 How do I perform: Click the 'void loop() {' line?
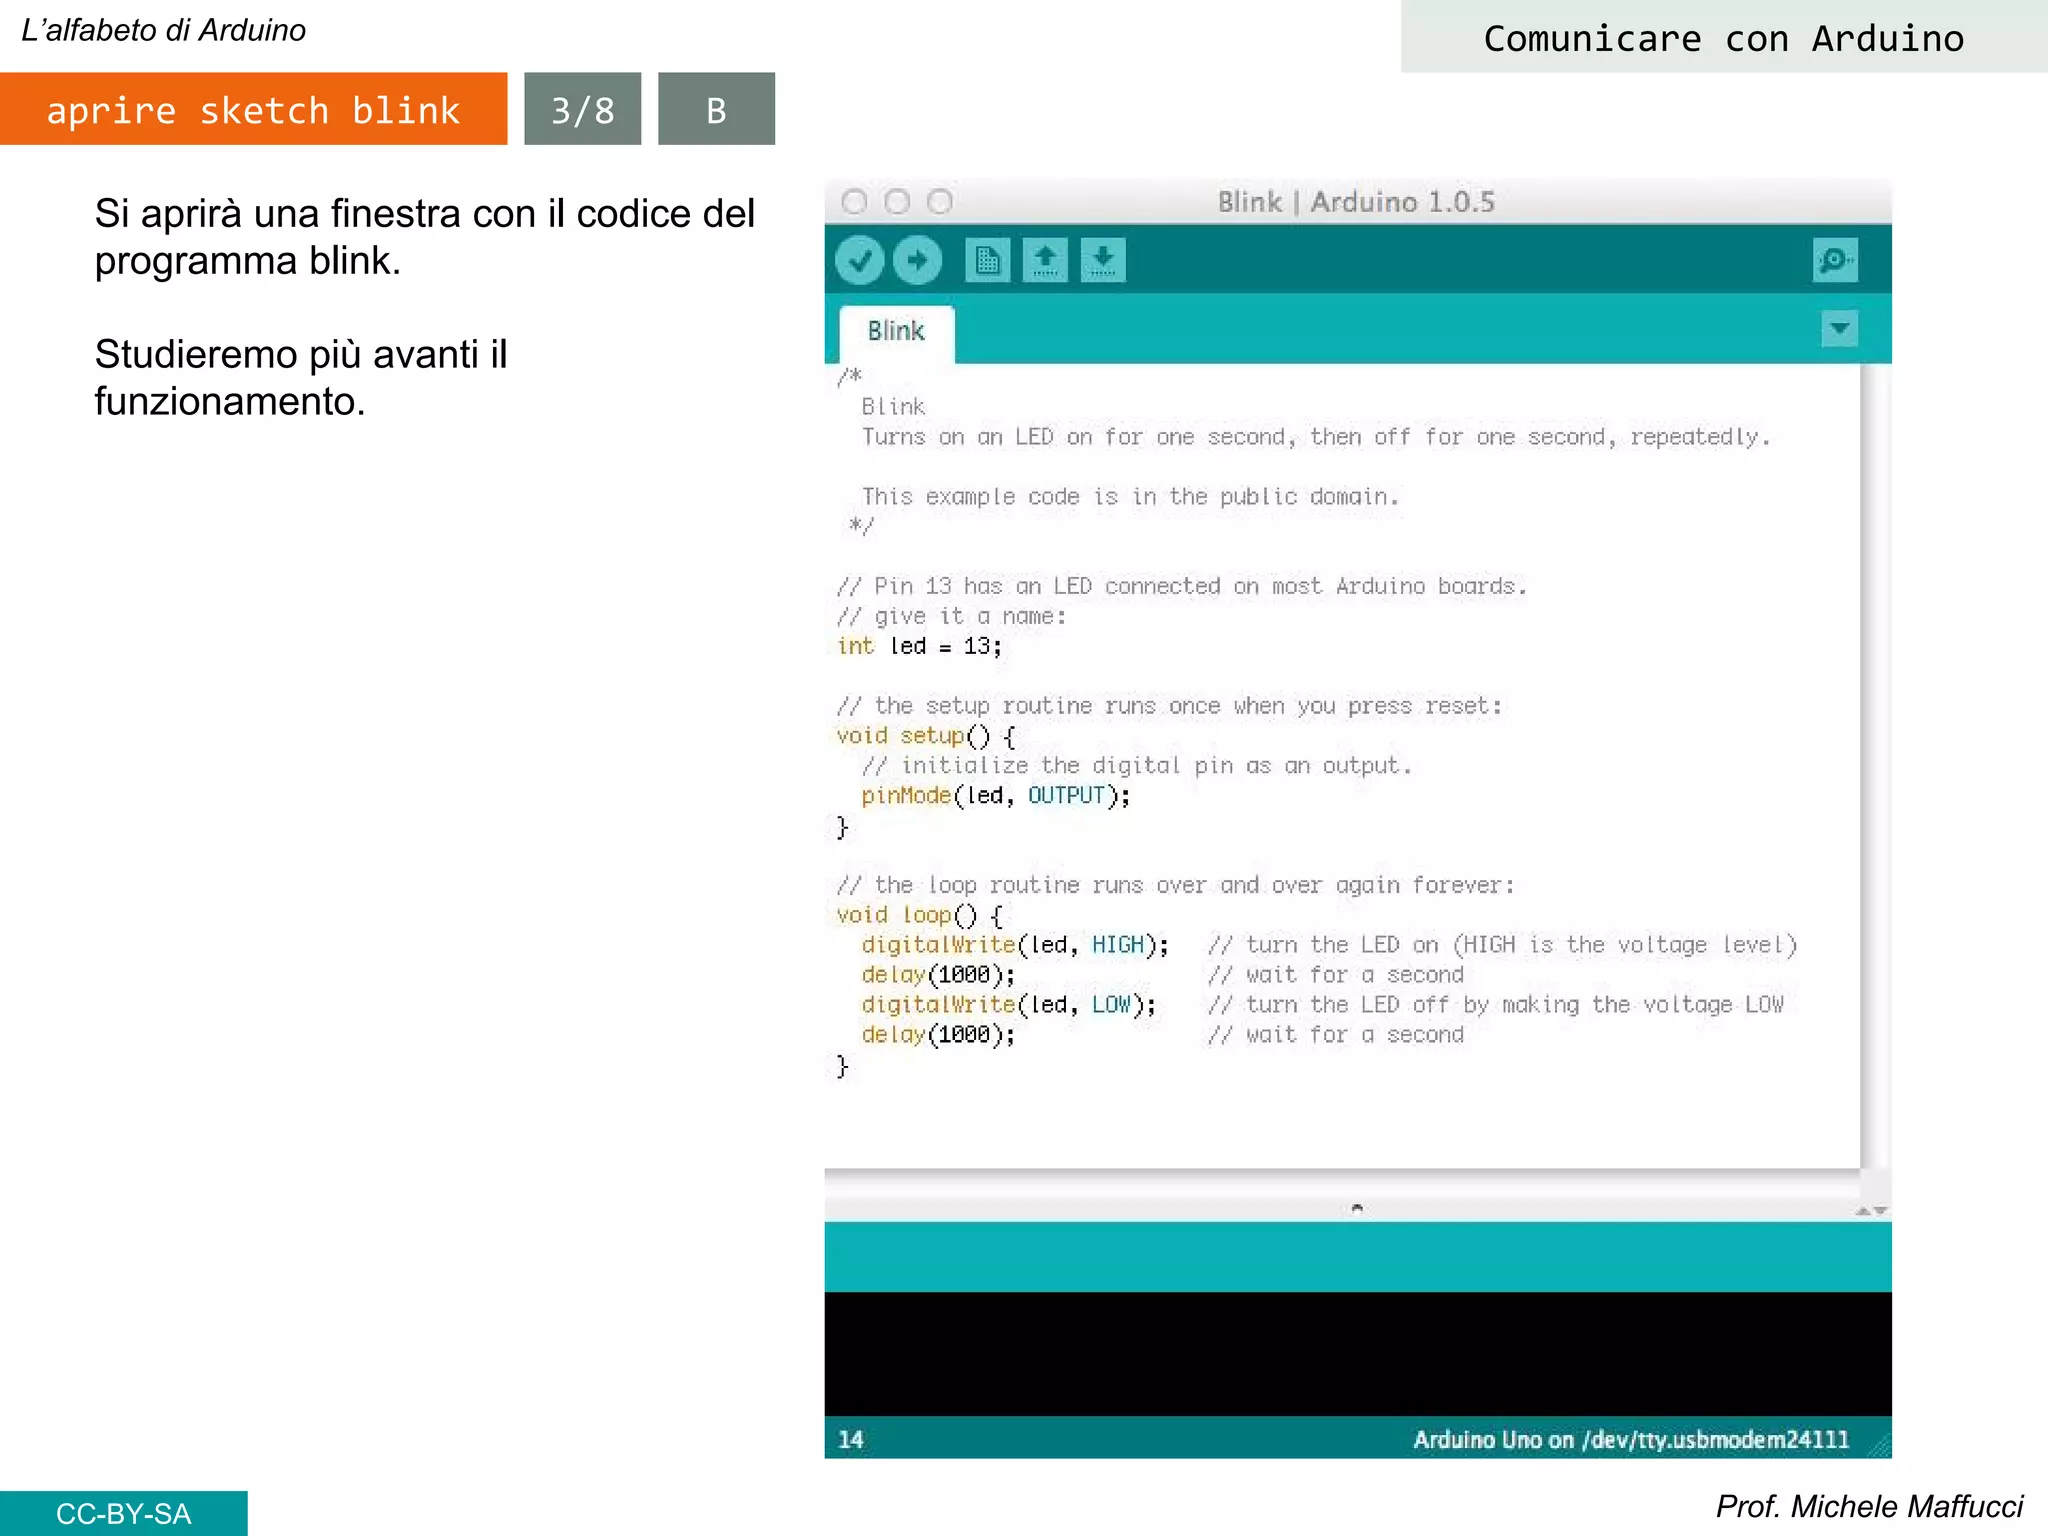tap(920, 915)
